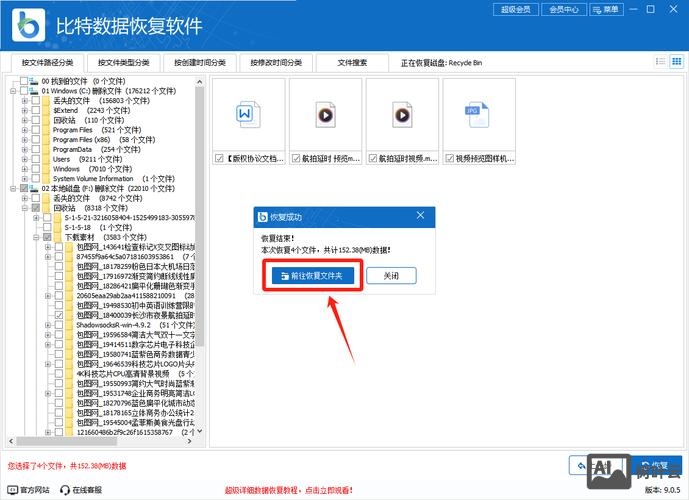Click the 关闭 button in dialog
Screen dimensions: 689x500
(x=391, y=276)
